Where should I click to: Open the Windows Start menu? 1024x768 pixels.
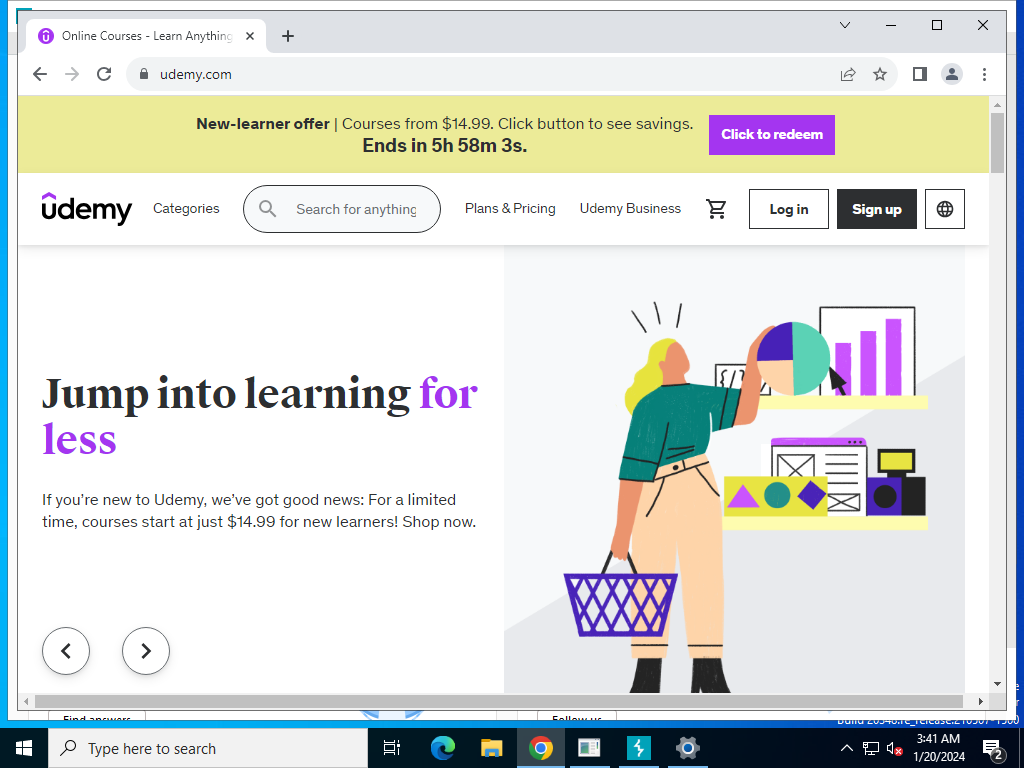point(24,748)
